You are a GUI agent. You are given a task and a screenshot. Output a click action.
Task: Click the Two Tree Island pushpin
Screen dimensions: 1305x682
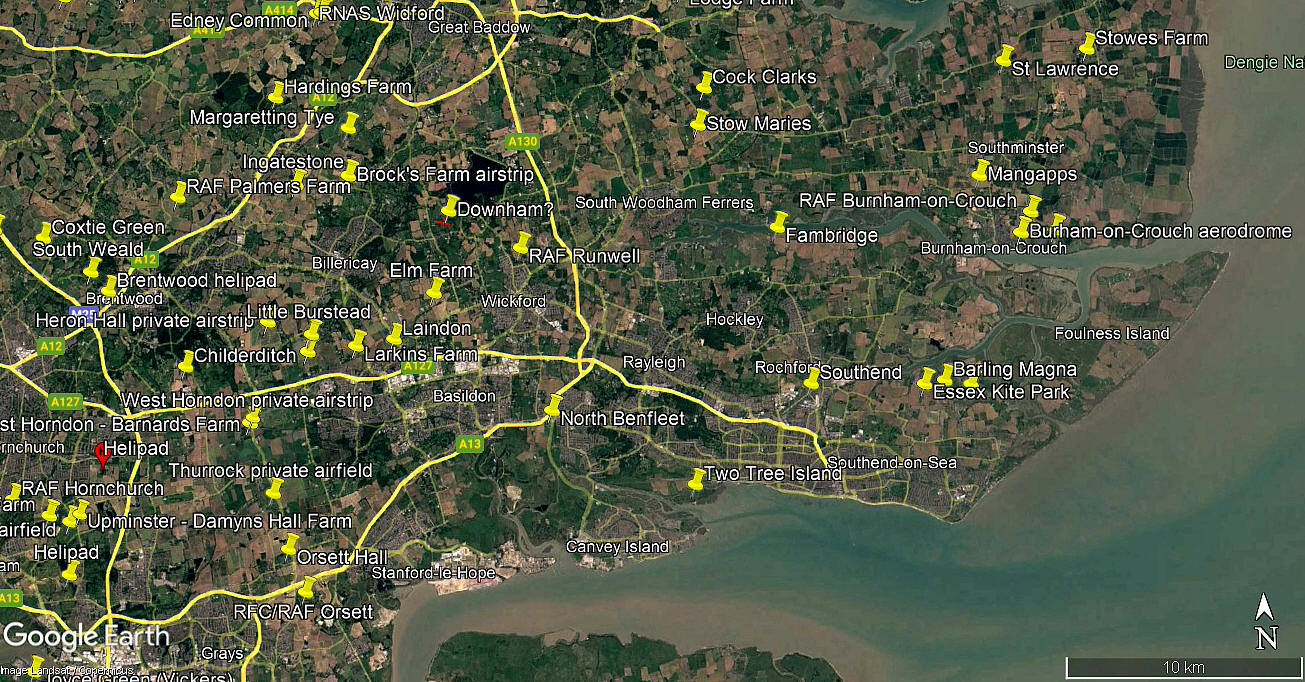(x=697, y=479)
